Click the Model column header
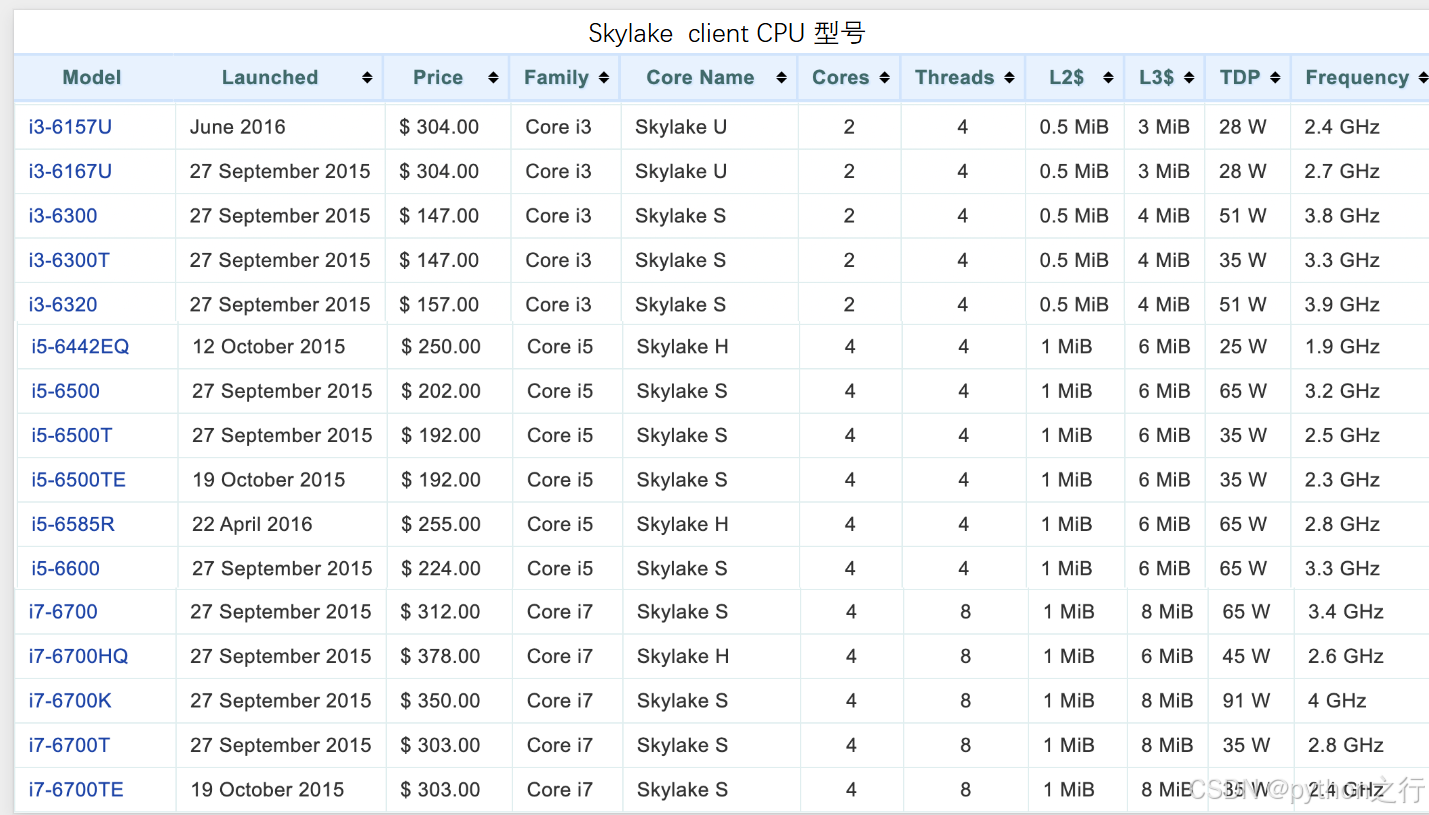 pos(92,78)
